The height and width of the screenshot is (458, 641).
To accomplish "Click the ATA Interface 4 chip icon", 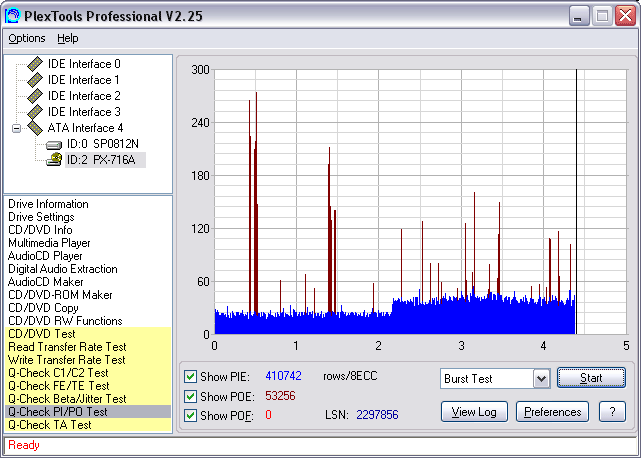I will [x=35, y=128].
